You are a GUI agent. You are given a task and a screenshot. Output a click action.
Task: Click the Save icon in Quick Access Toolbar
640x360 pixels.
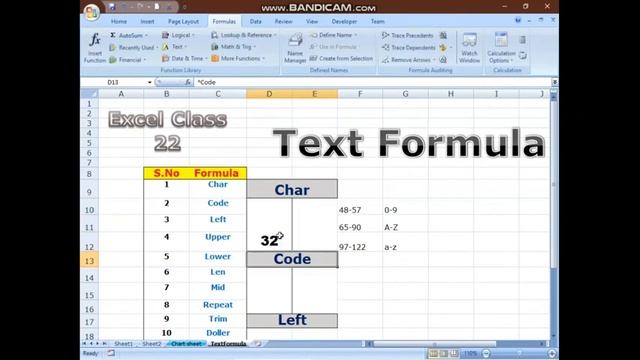(112, 7)
